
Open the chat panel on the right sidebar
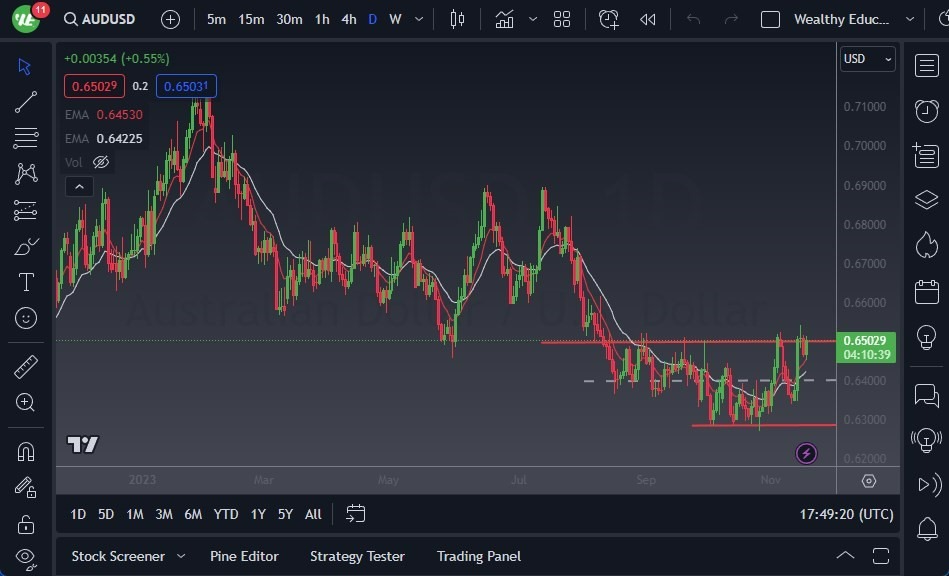pos(925,395)
